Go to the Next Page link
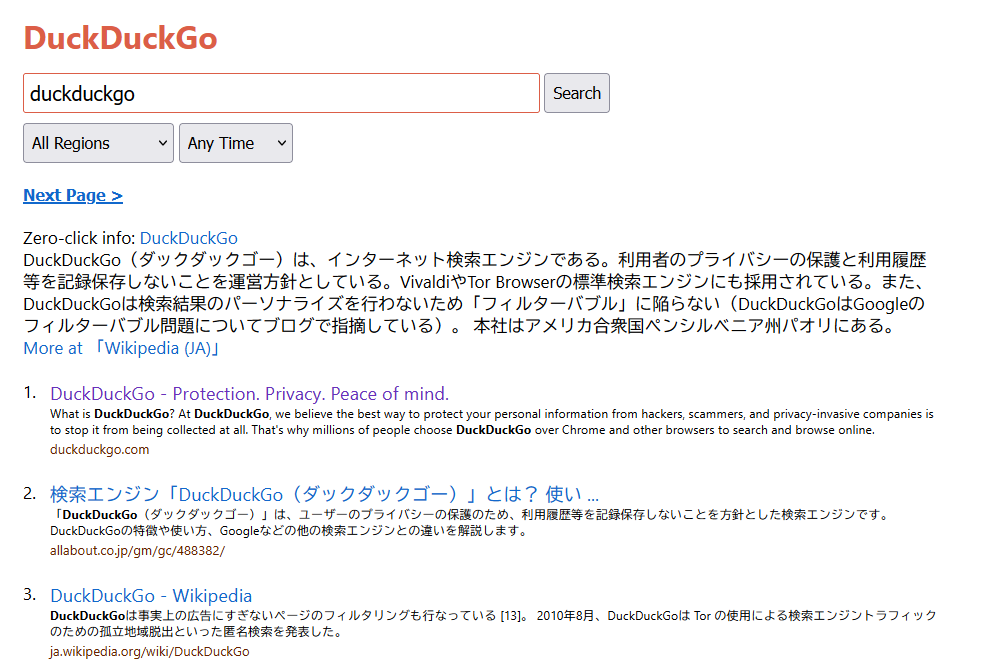 (x=73, y=195)
